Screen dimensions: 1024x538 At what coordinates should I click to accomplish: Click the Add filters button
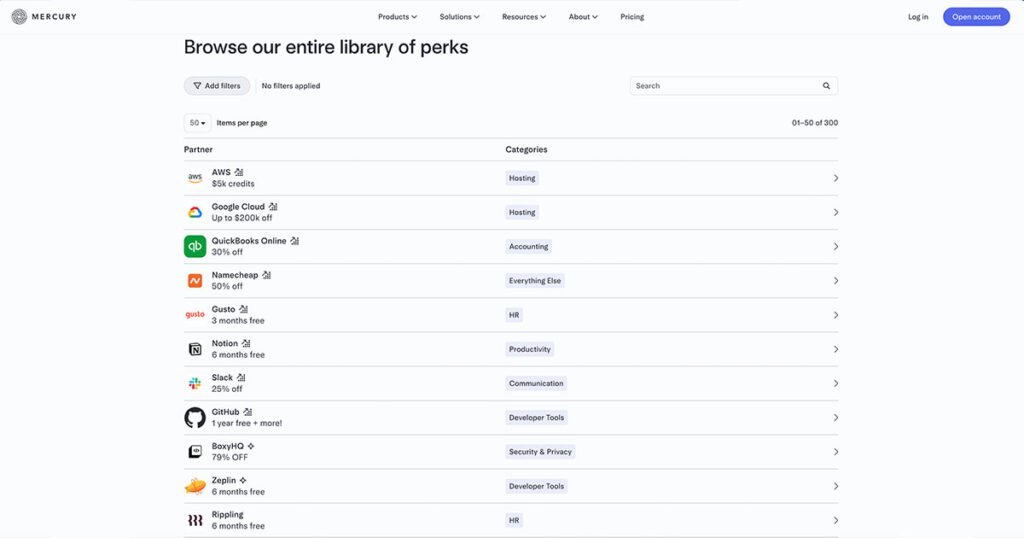[x=217, y=86]
